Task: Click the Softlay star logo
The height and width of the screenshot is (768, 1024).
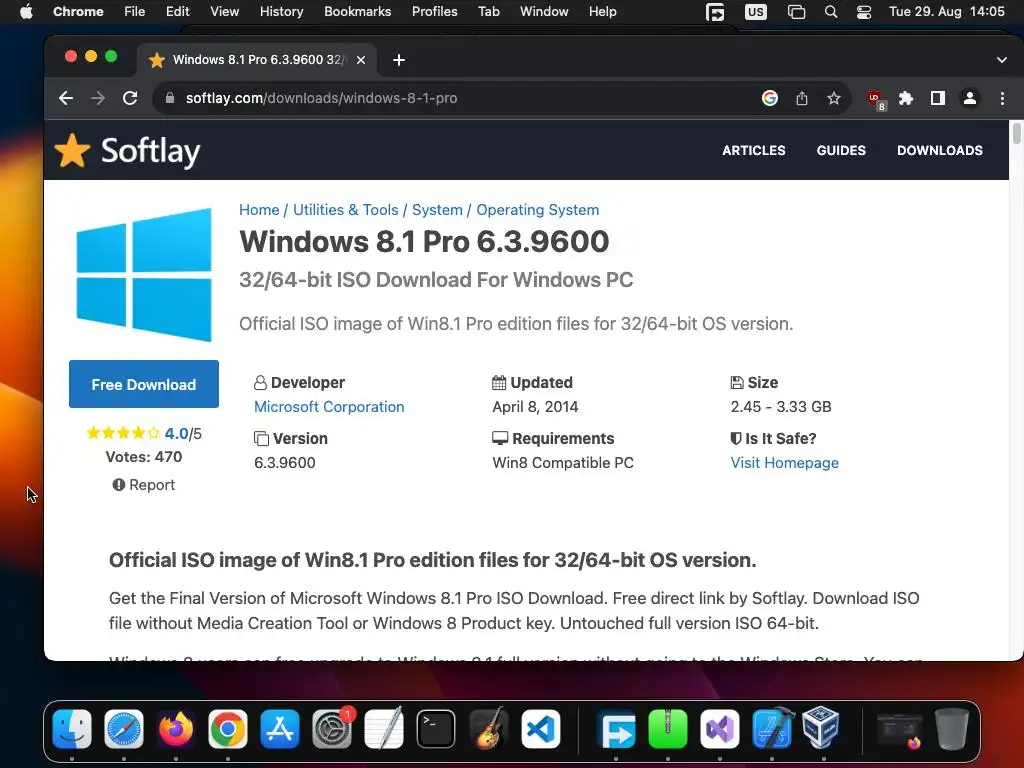Action: pos(72,150)
